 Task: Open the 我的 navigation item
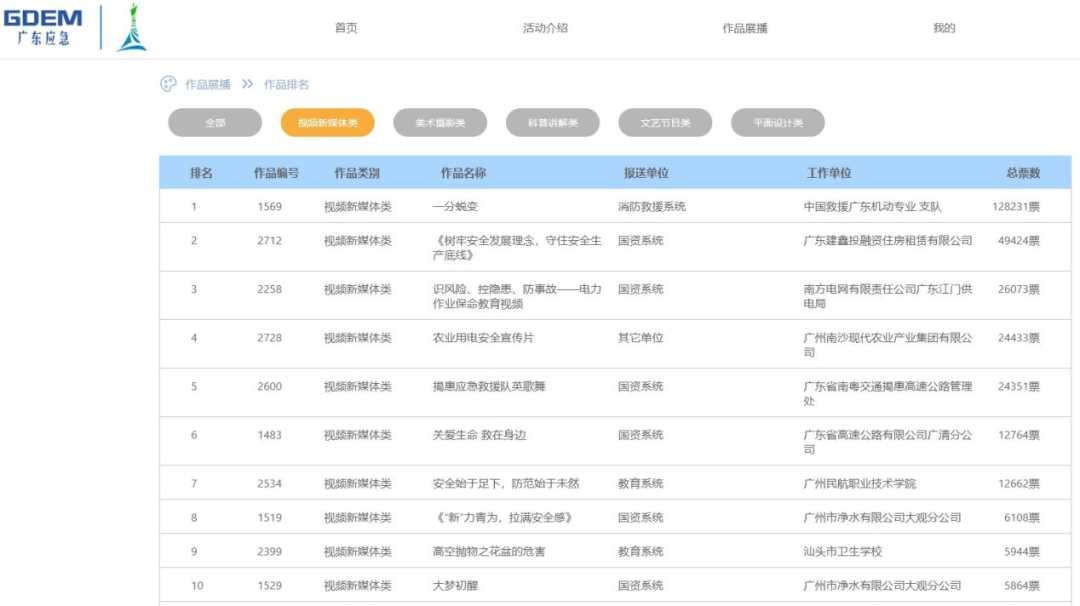tap(944, 28)
